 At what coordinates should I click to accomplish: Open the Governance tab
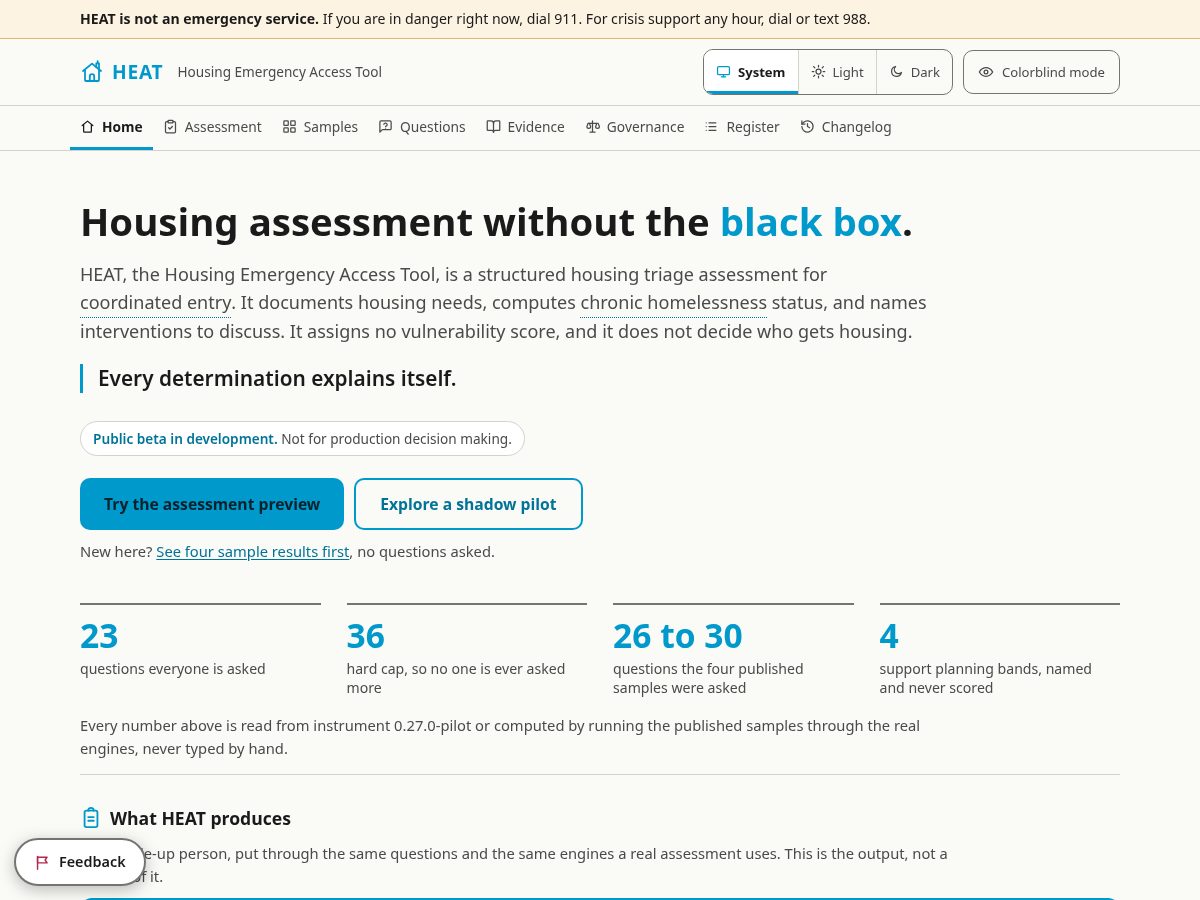tap(635, 127)
